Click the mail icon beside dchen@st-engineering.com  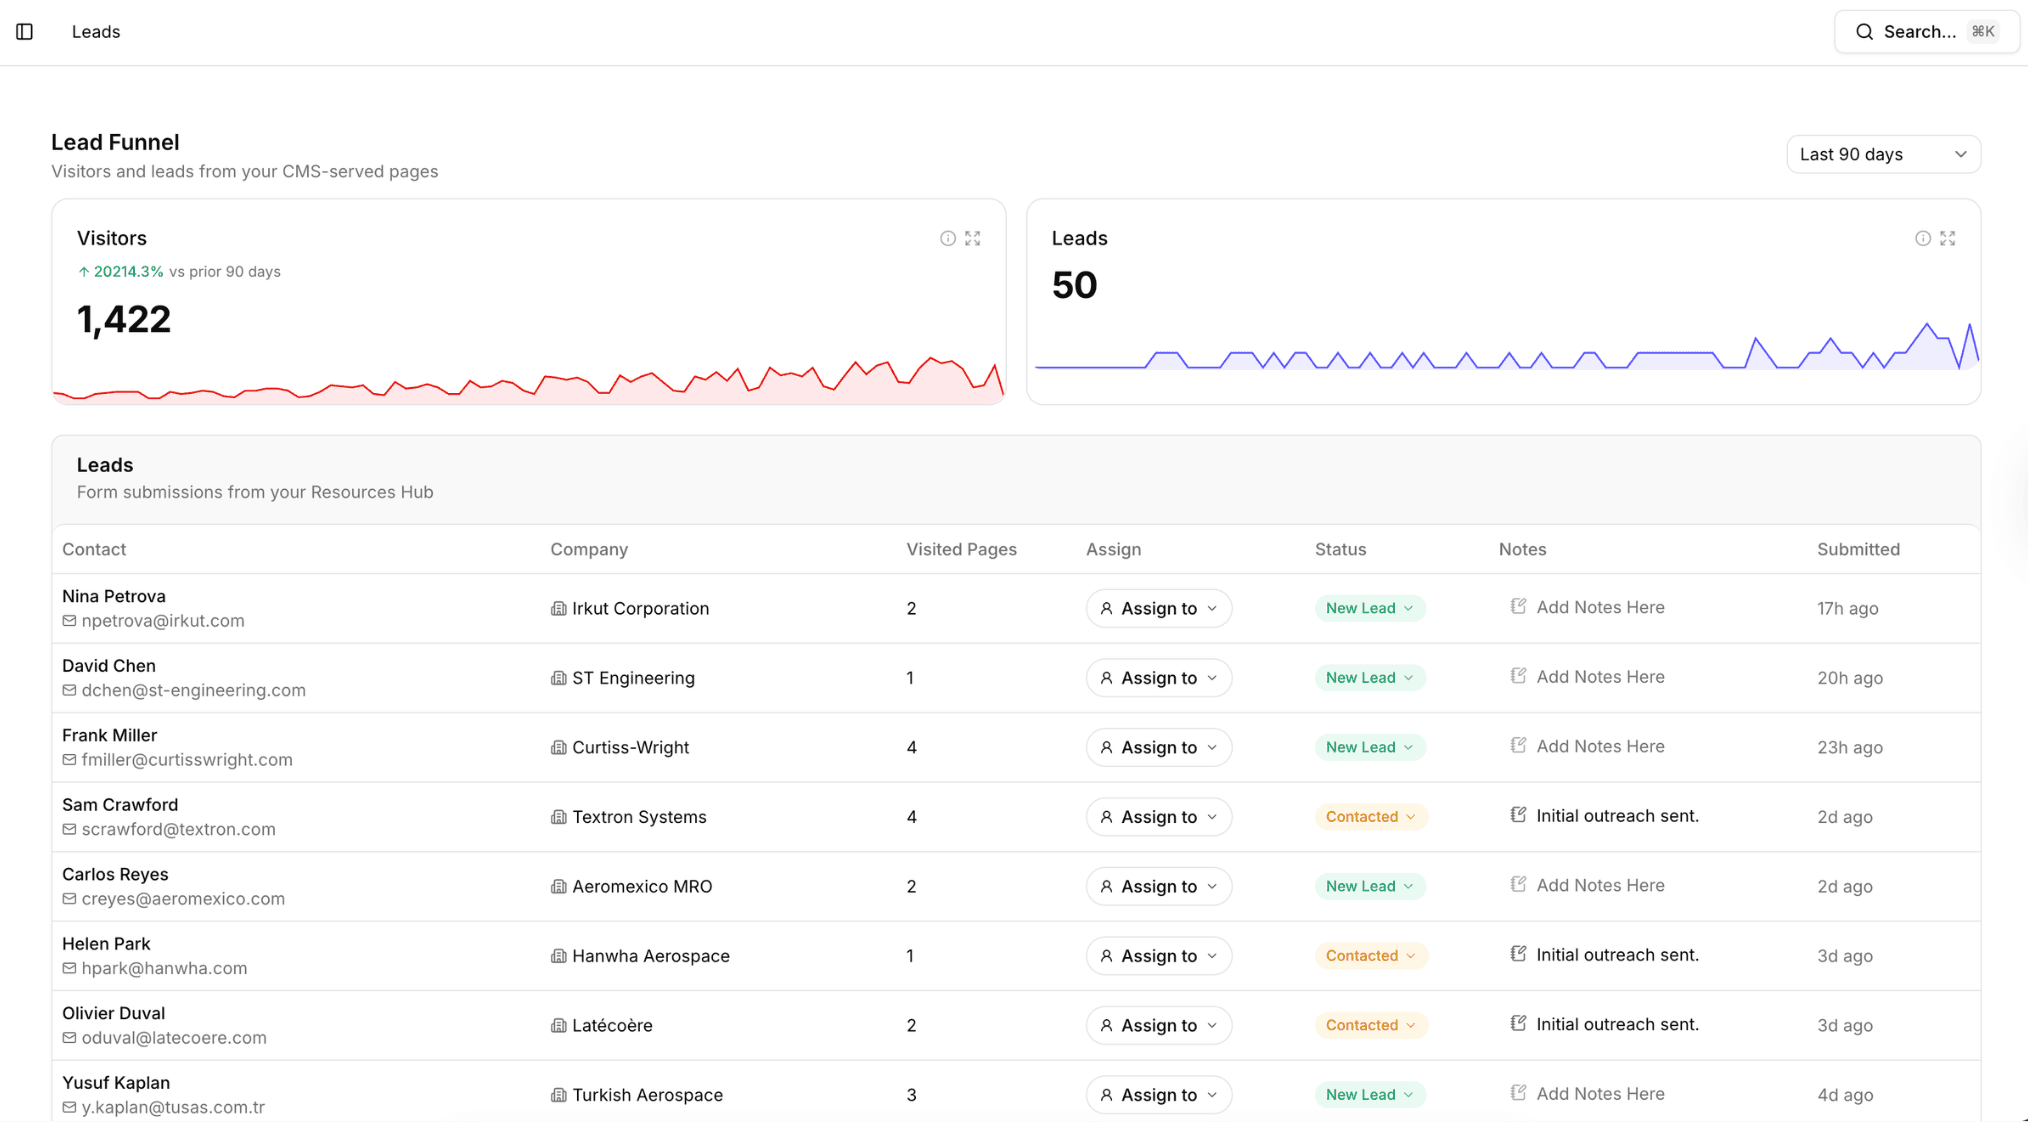pyautogui.click(x=69, y=690)
